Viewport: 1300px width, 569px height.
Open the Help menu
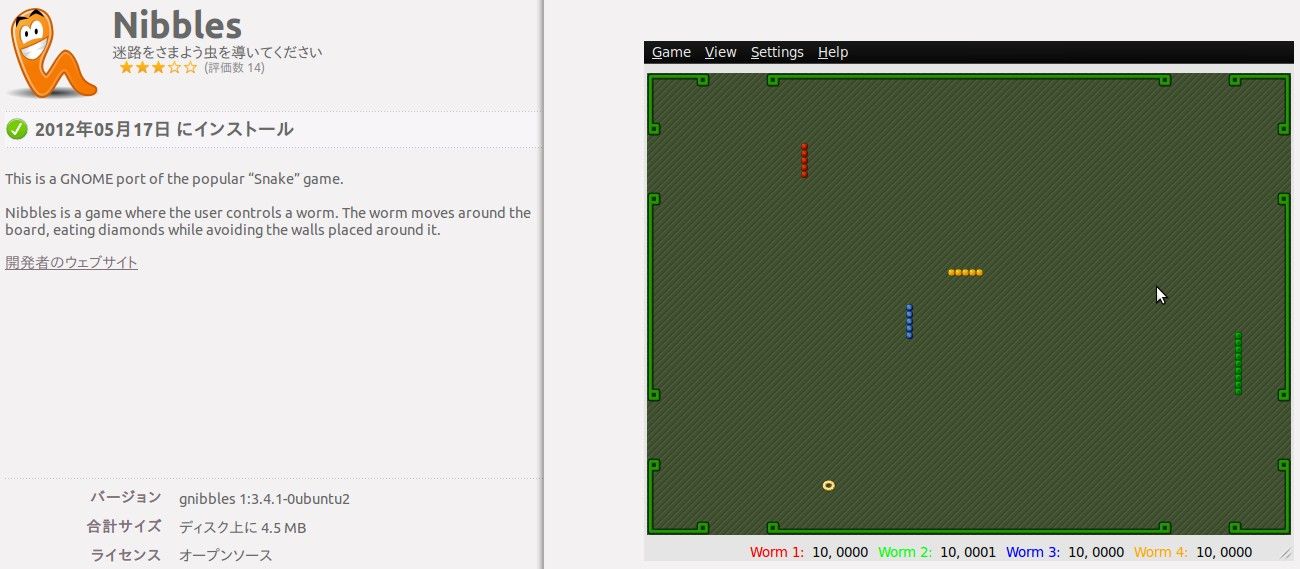(833, 52)
